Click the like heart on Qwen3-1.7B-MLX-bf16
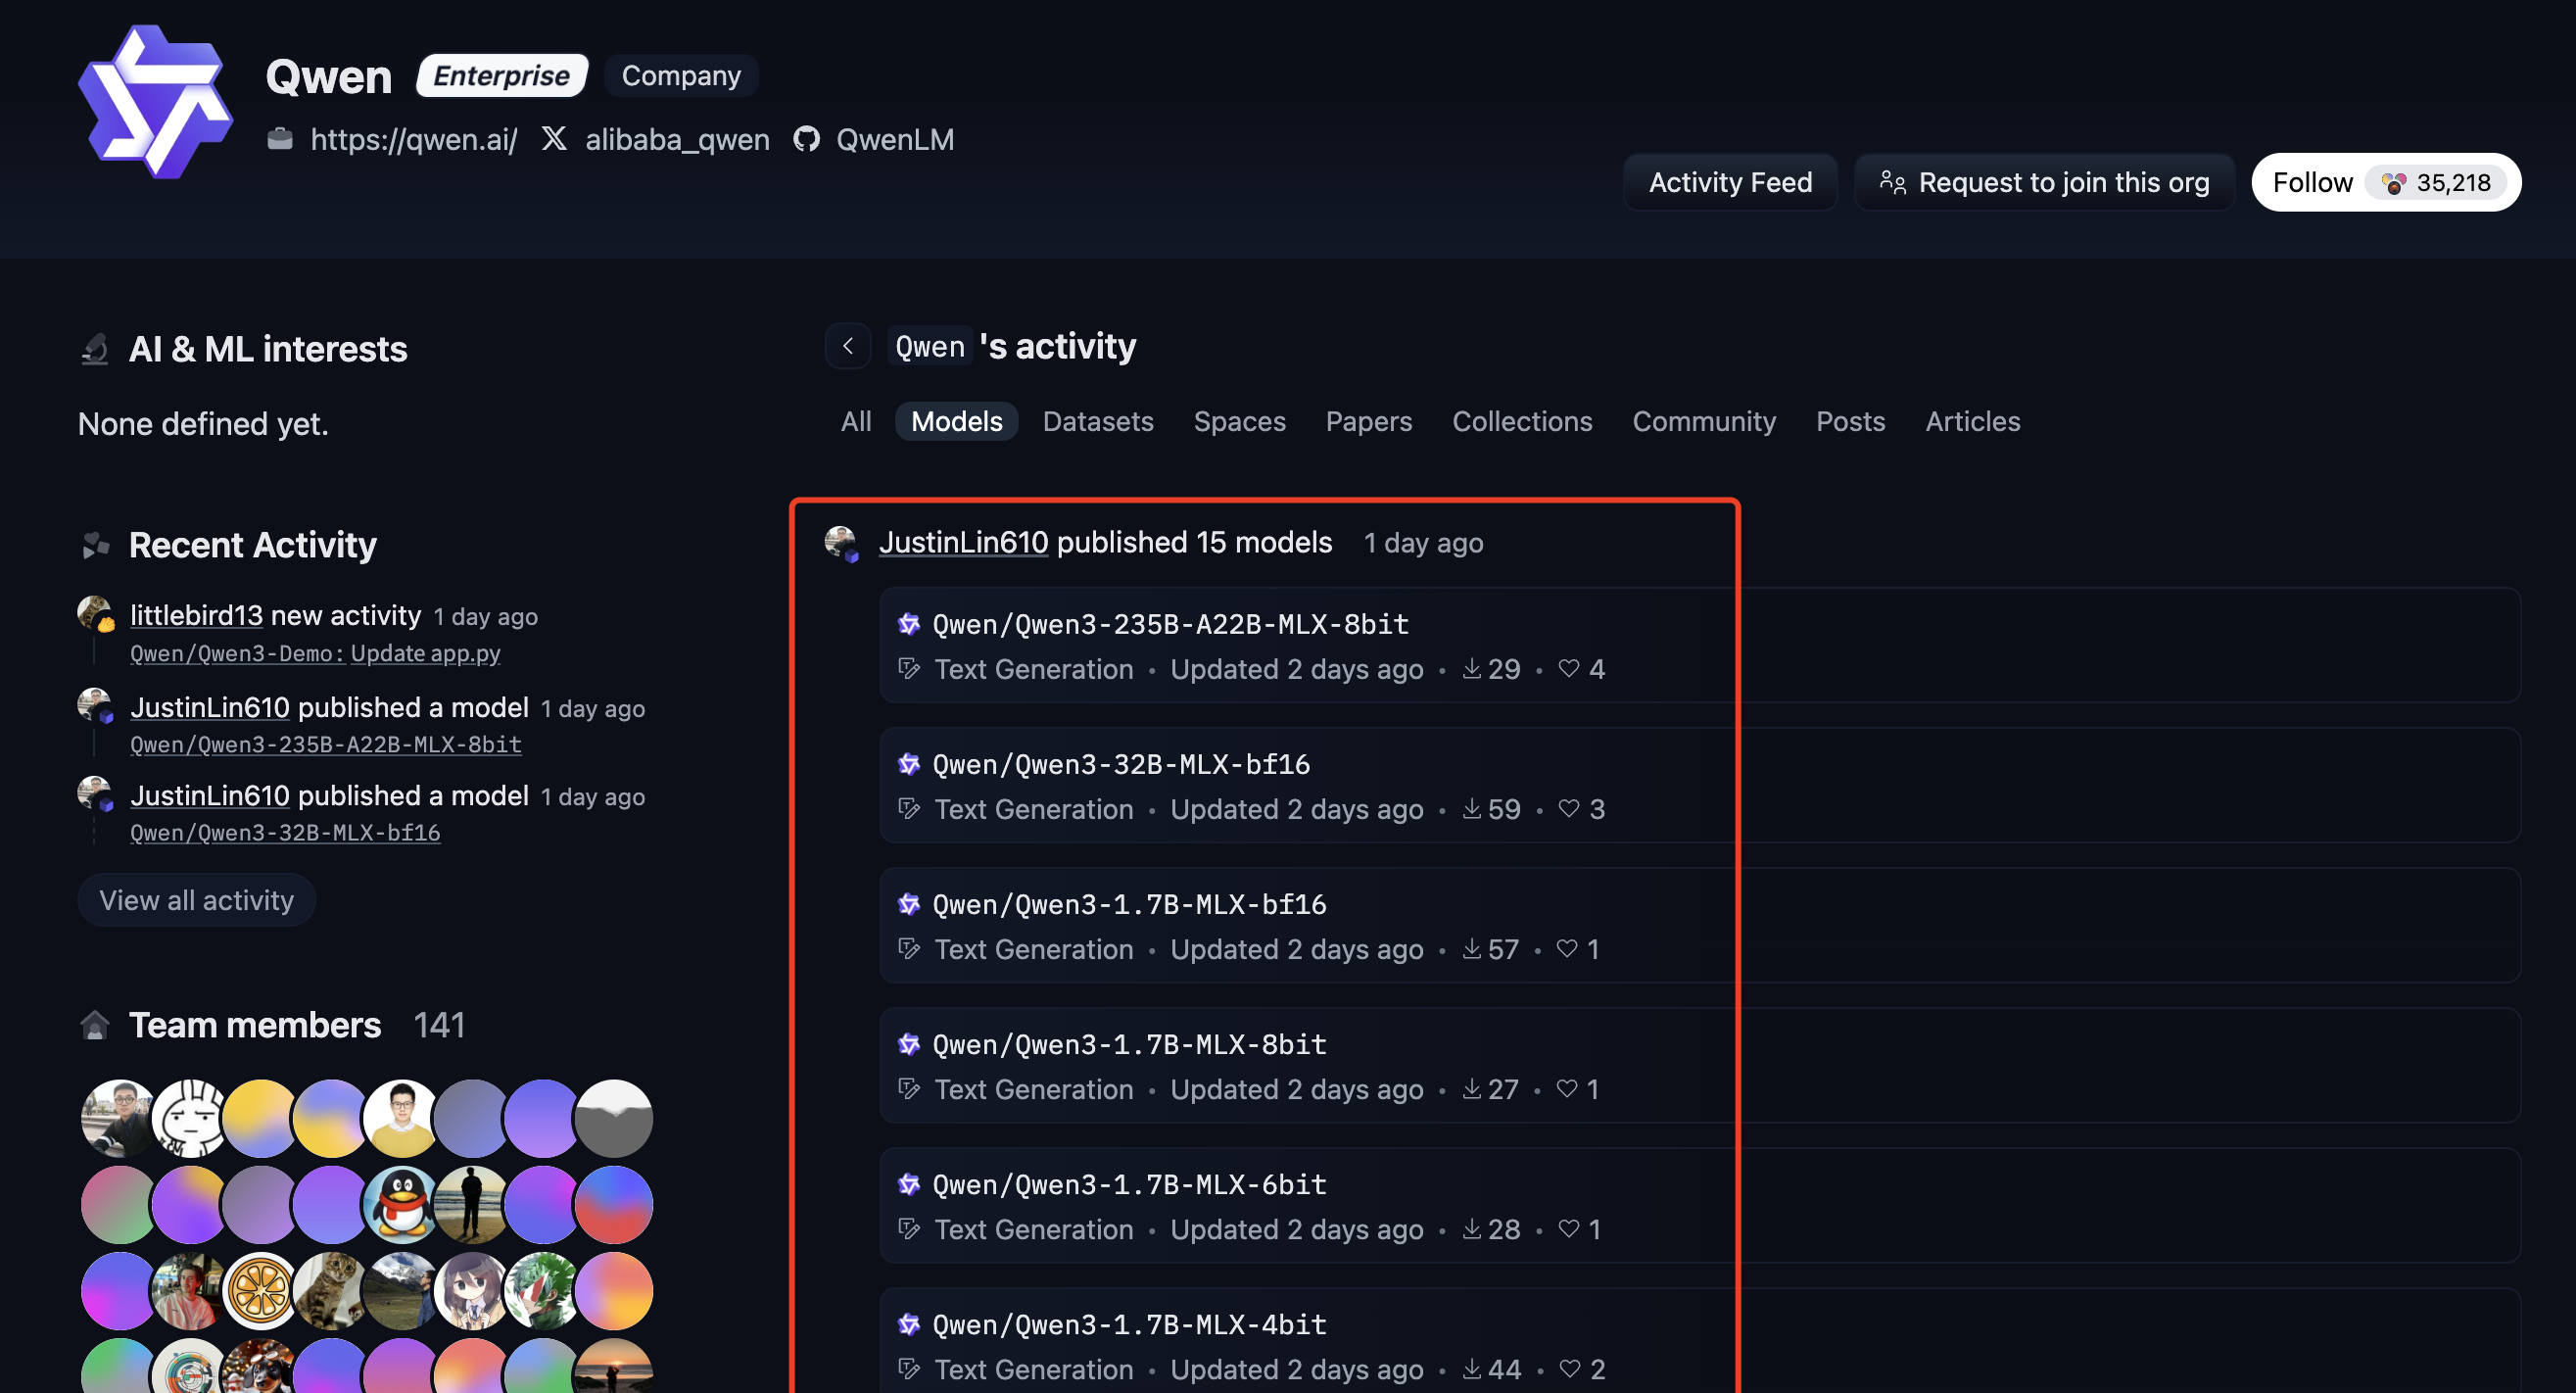2576x1393 pixels. point(1567,948)
